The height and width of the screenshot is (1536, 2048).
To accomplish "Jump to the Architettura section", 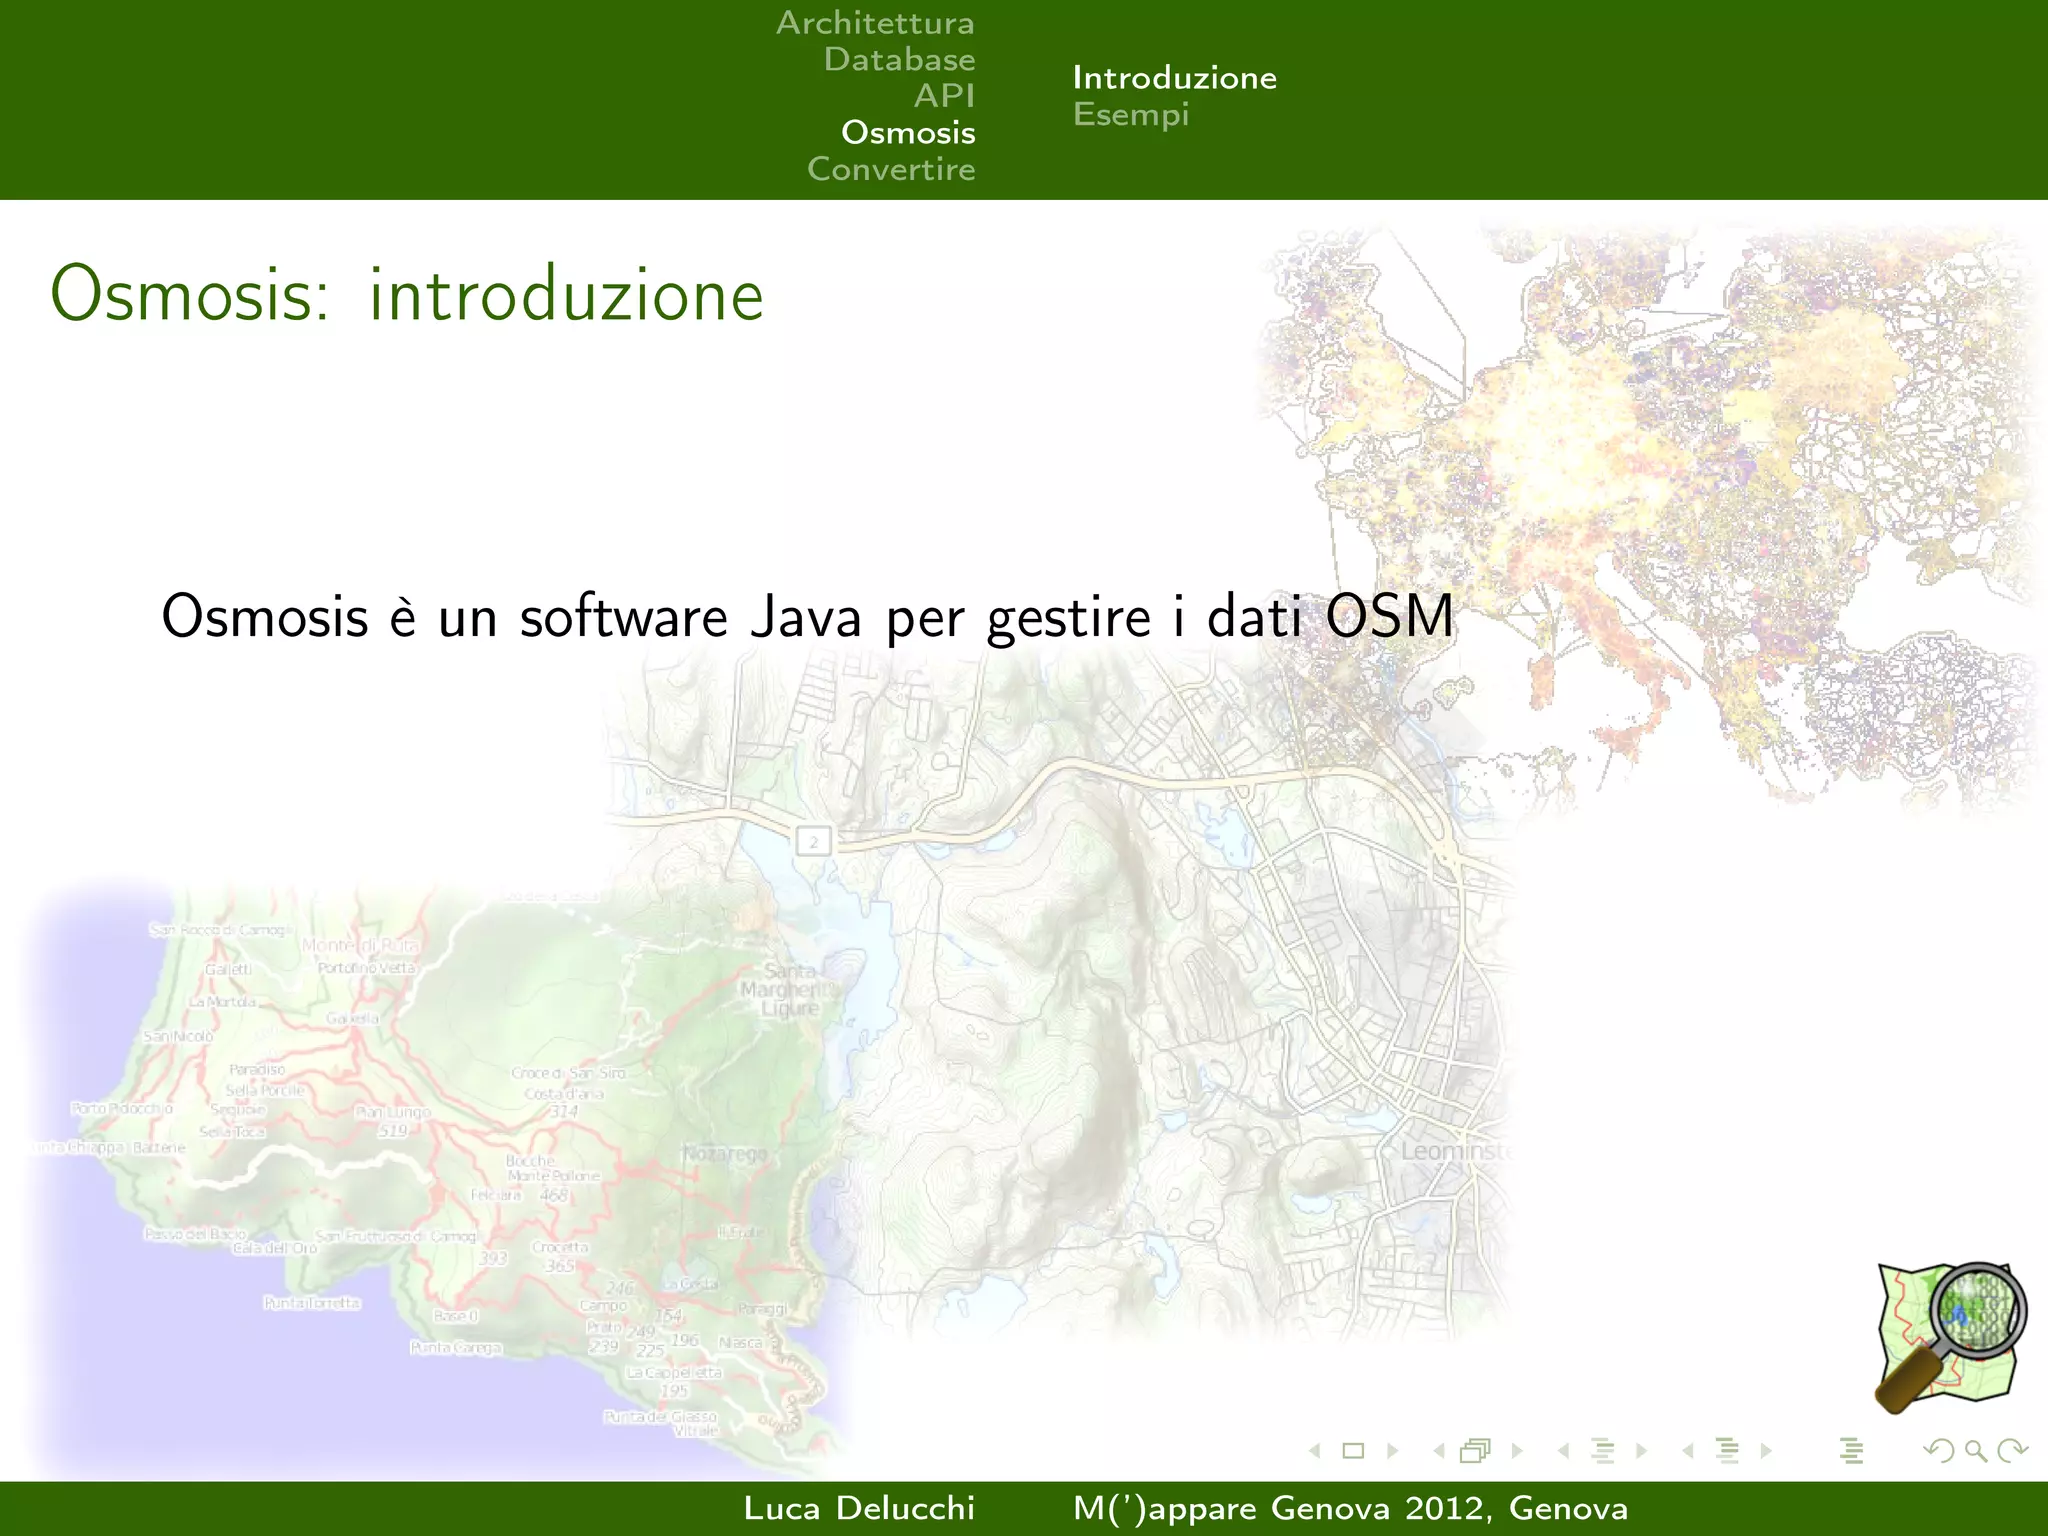I will (x=875, y=22).
